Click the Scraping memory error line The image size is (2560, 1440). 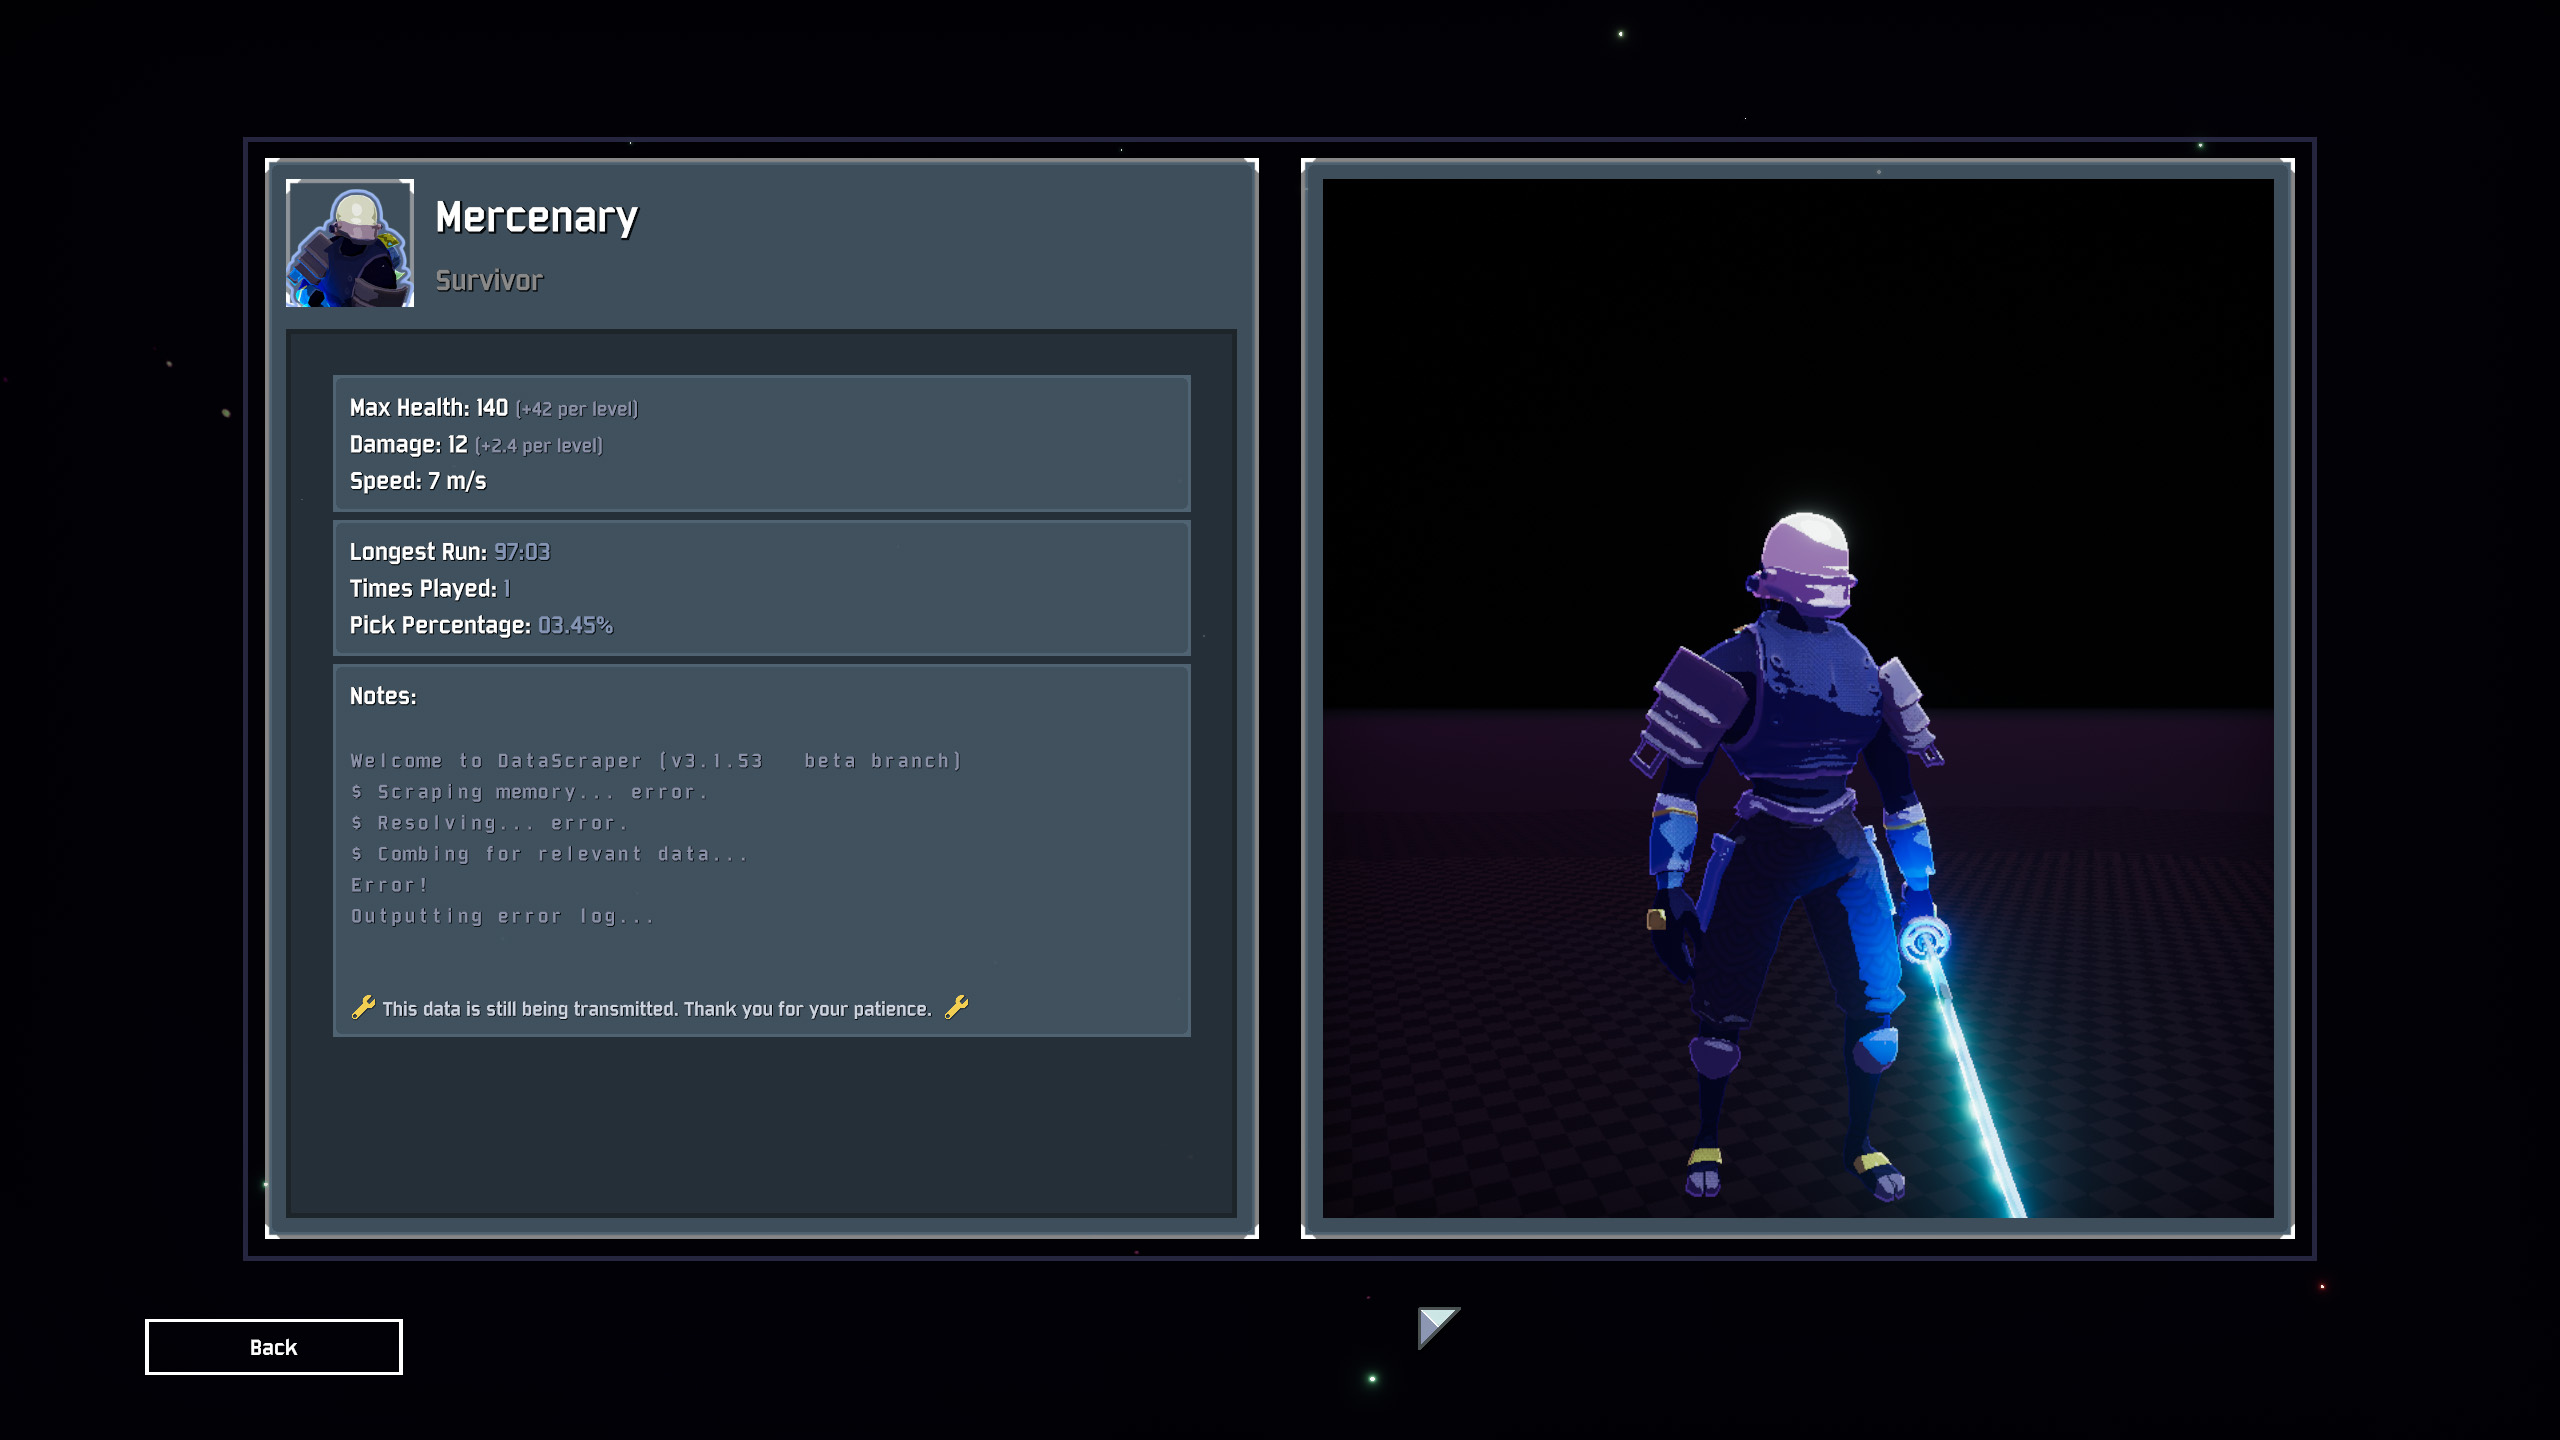(530, 792)
